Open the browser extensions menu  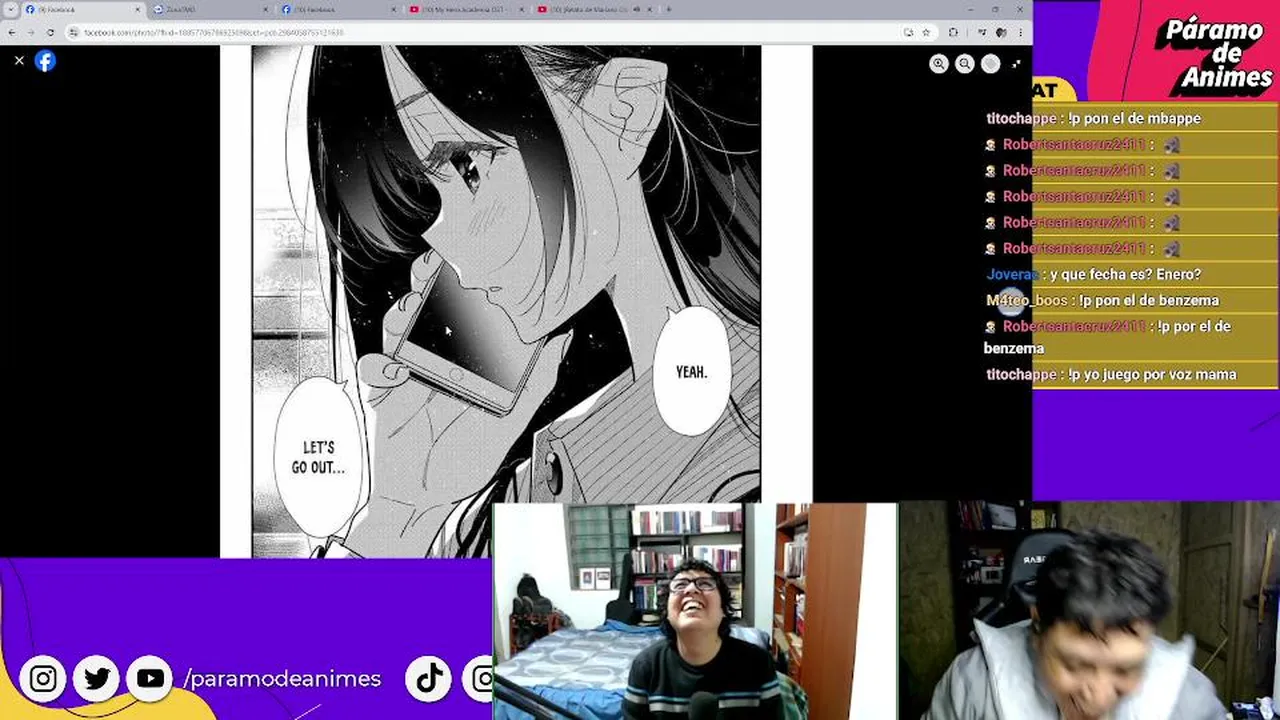953,32
